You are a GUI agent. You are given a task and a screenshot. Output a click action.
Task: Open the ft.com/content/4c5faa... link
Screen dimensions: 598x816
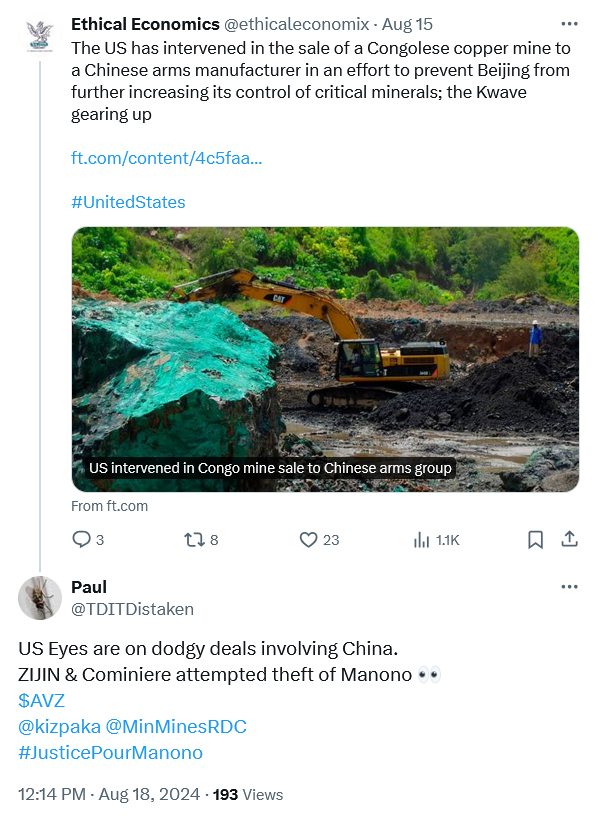click(x=167, y=158)
